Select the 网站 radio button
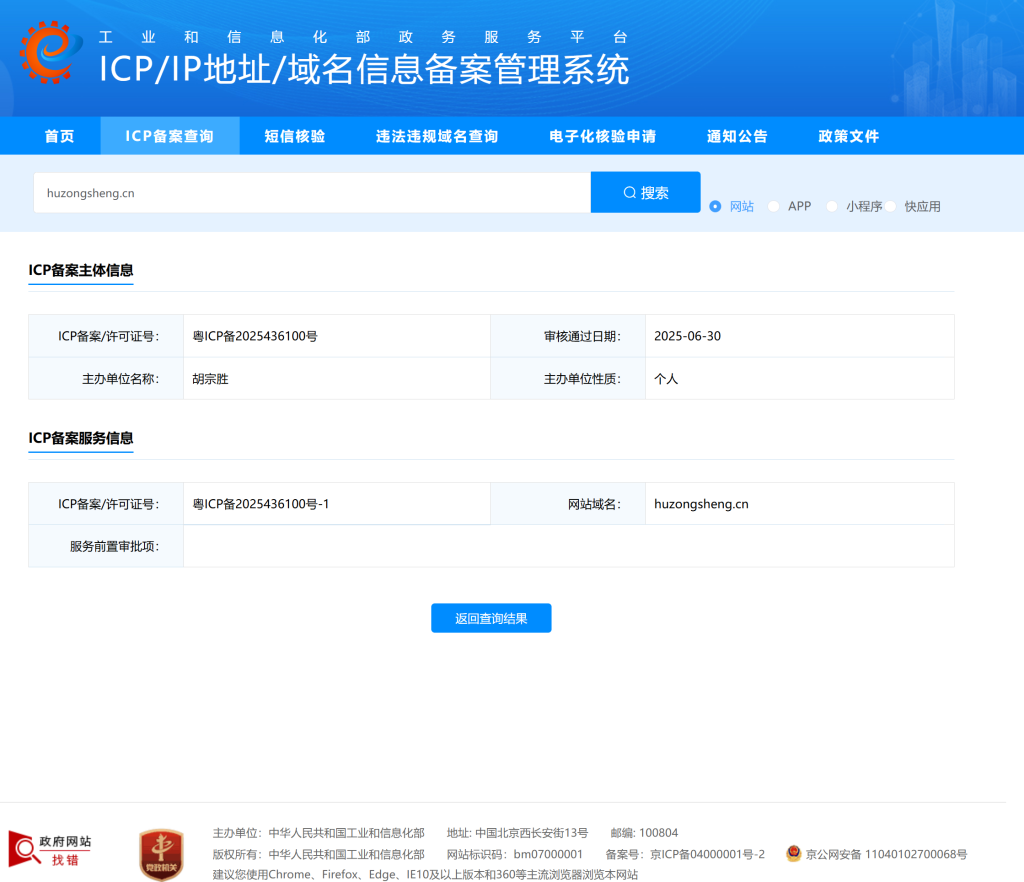 pos(715,206)
